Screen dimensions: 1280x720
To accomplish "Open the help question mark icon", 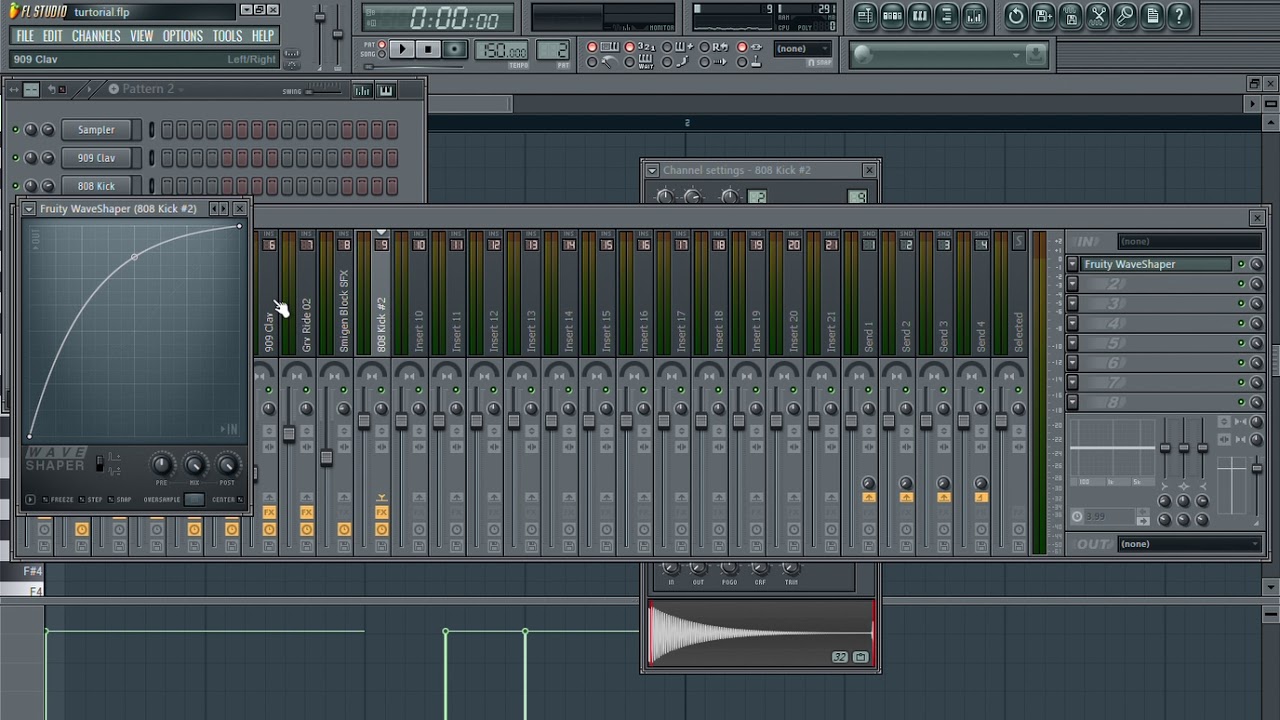I will [x=1179, y=15].
